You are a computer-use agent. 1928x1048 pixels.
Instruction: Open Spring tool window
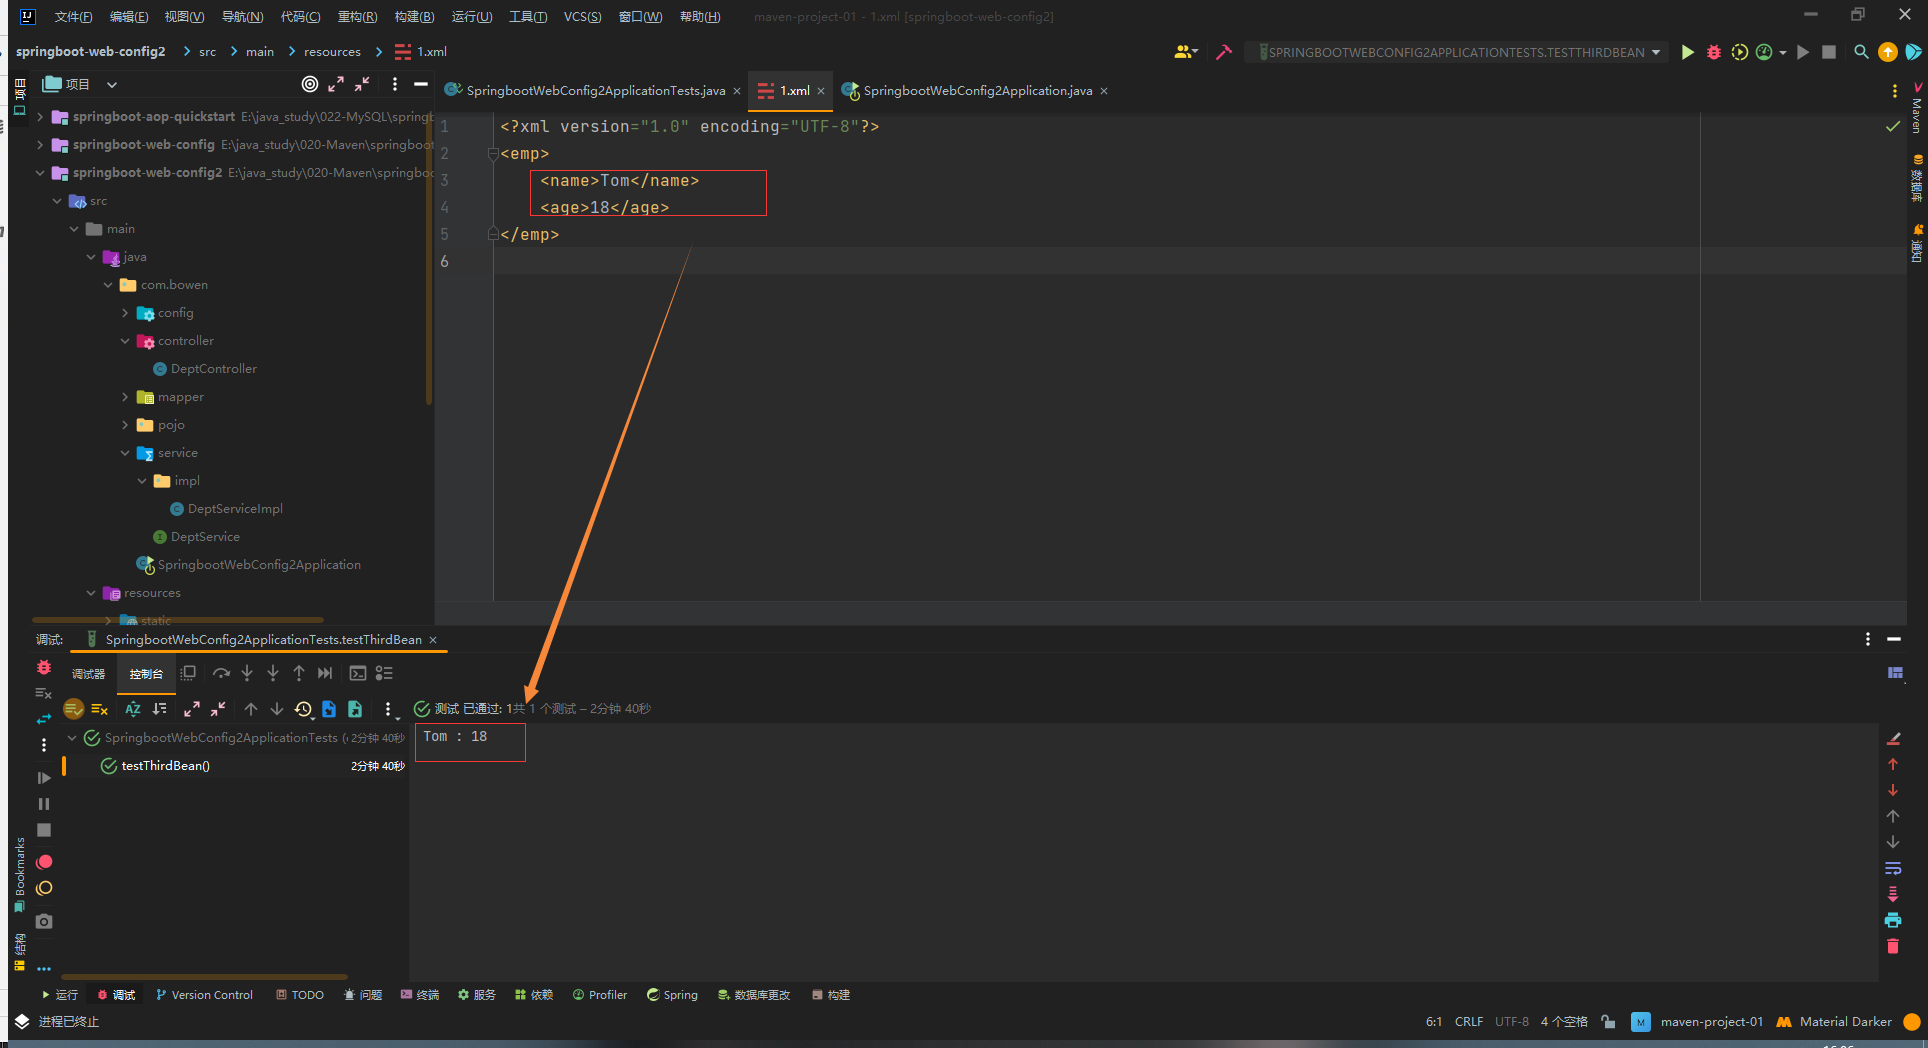coord(672,995)
